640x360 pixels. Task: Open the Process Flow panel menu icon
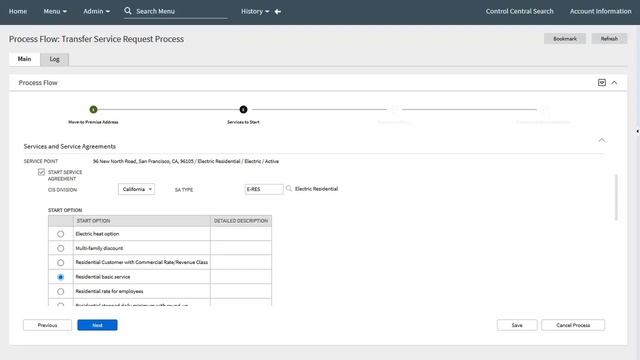click(x=602, y=82)
